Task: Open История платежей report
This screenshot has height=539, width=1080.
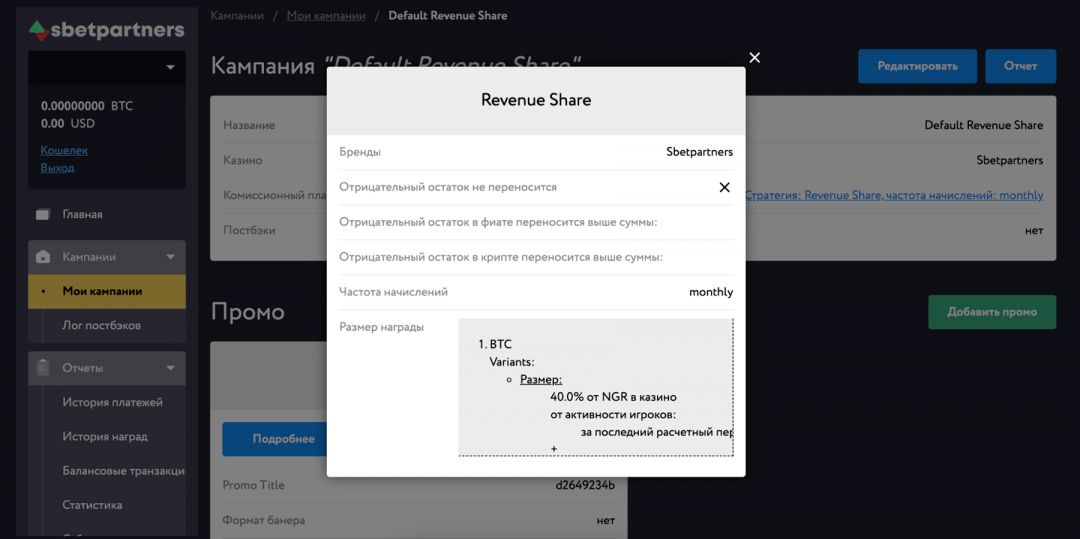Action: [x=112, y=402]
